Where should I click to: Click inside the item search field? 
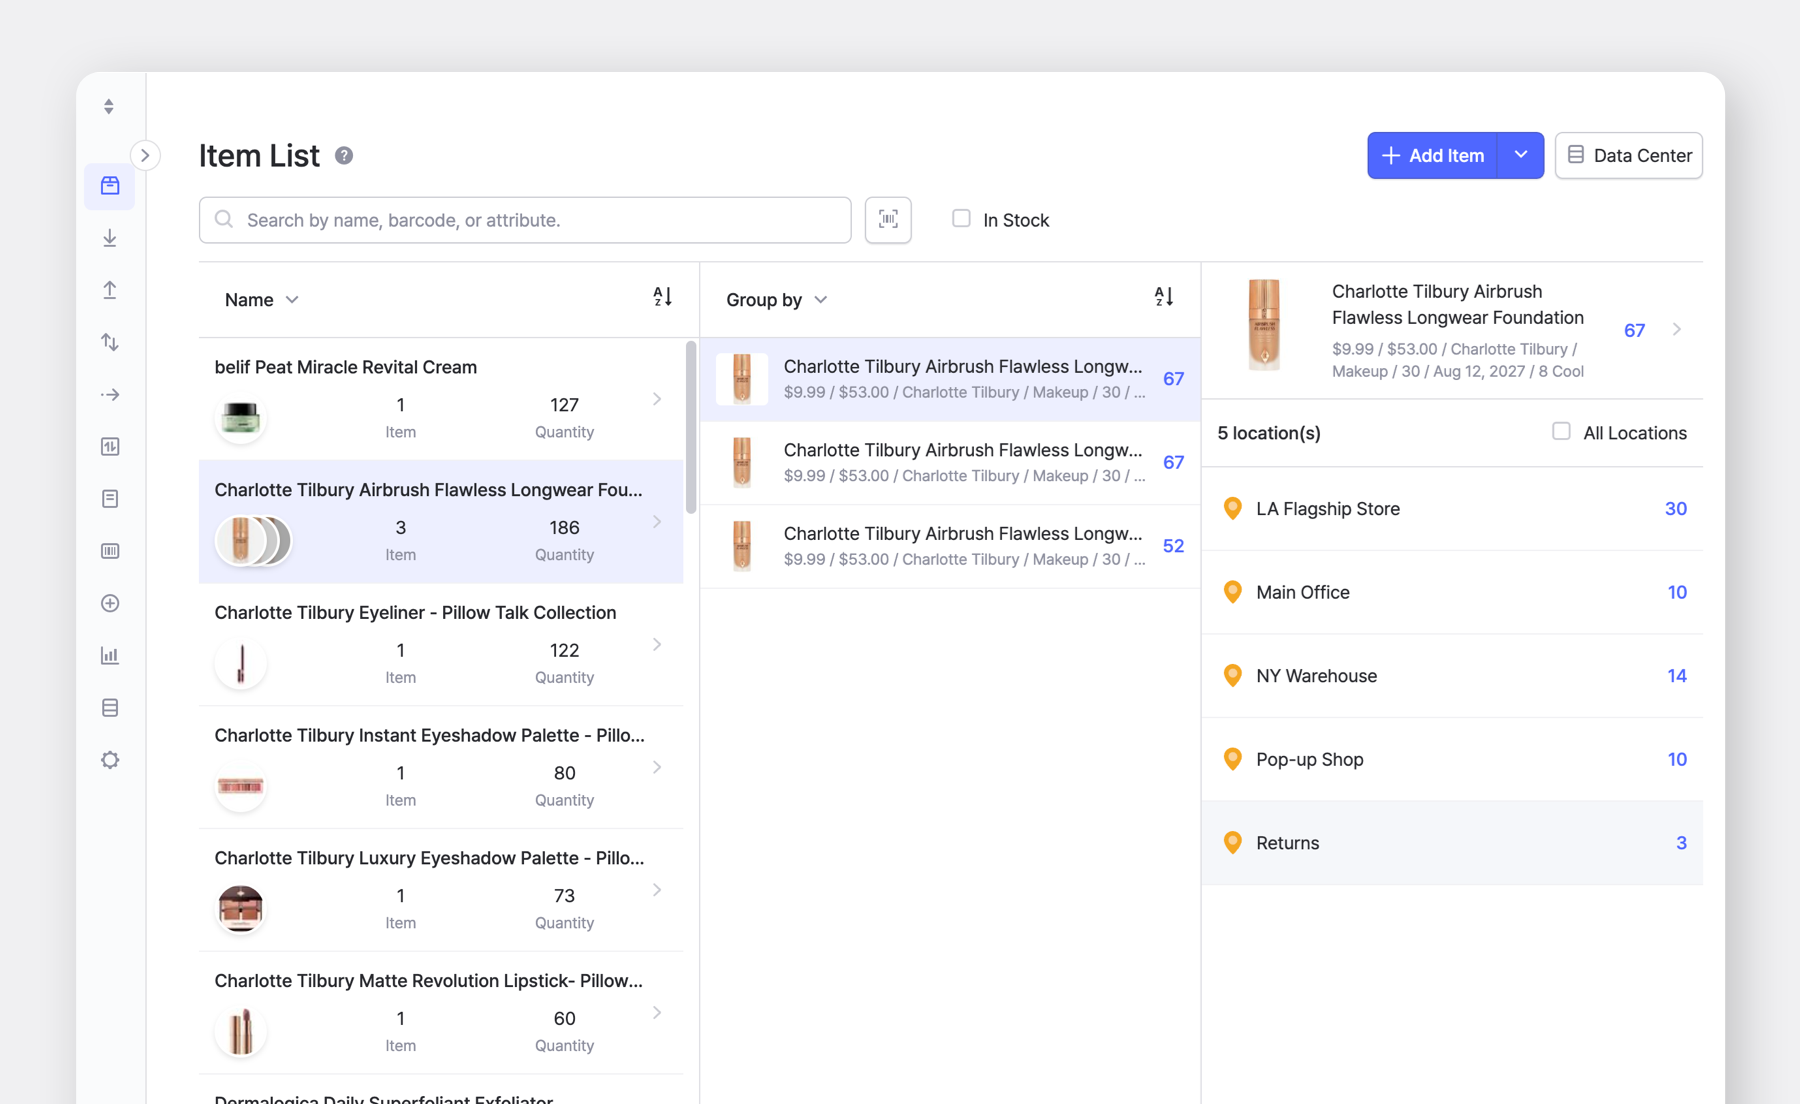pos(524,220)
